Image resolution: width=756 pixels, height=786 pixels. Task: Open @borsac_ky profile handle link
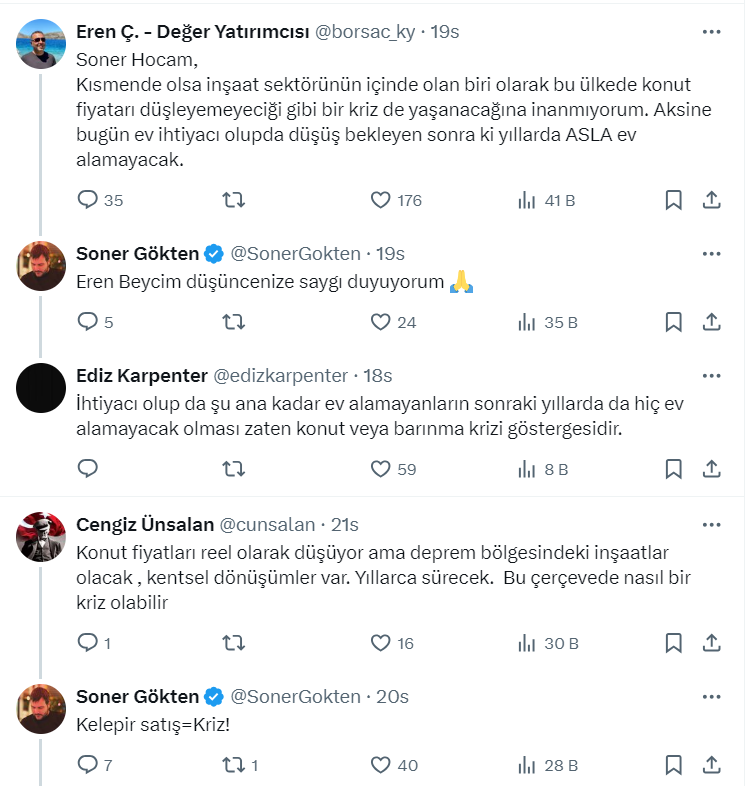pyautogui.click(x=365, y=32)
